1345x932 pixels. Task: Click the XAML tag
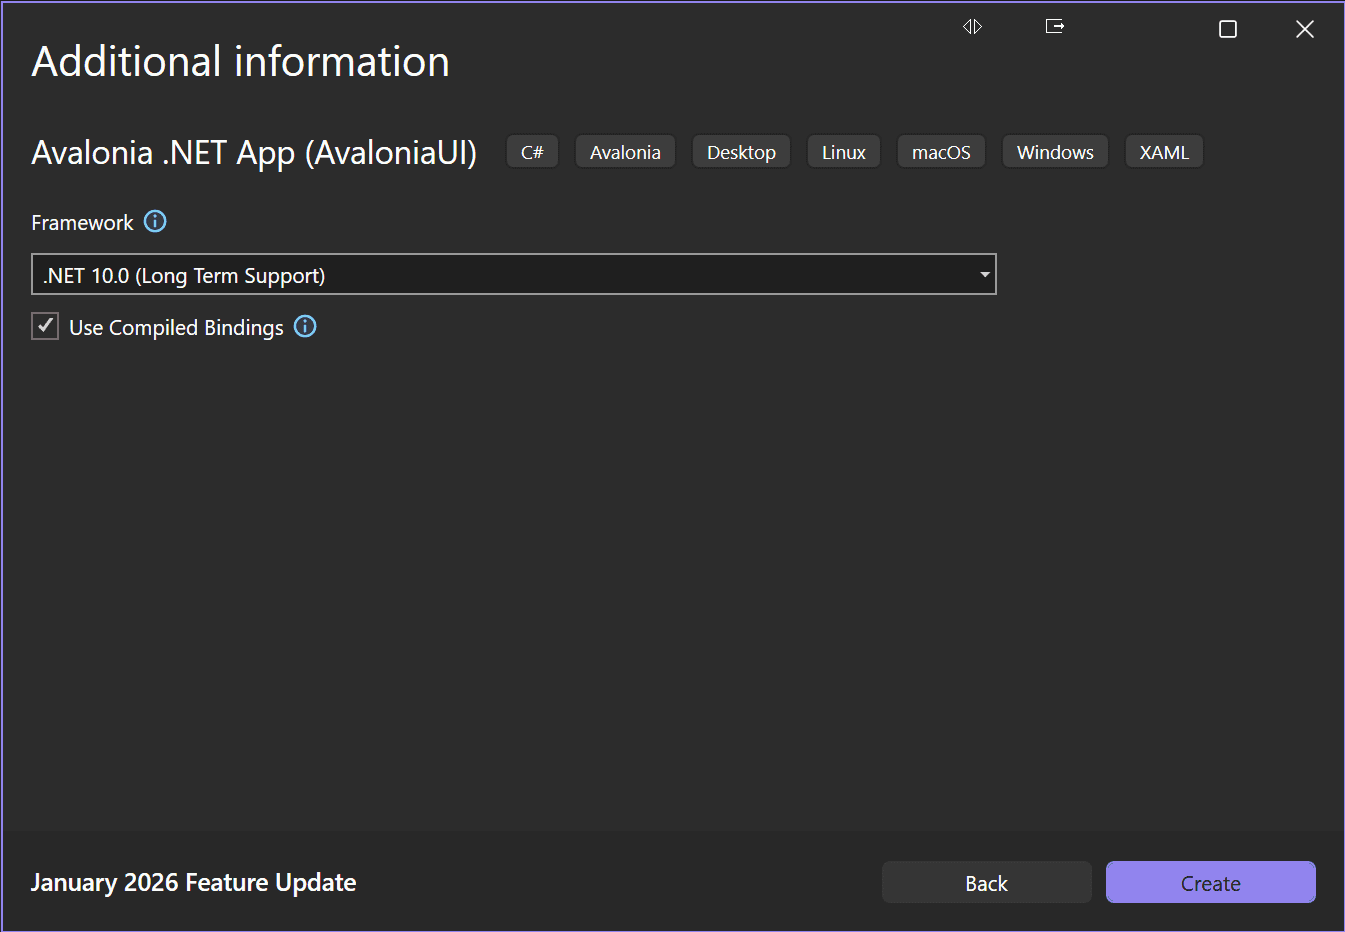coord(1164,152)
